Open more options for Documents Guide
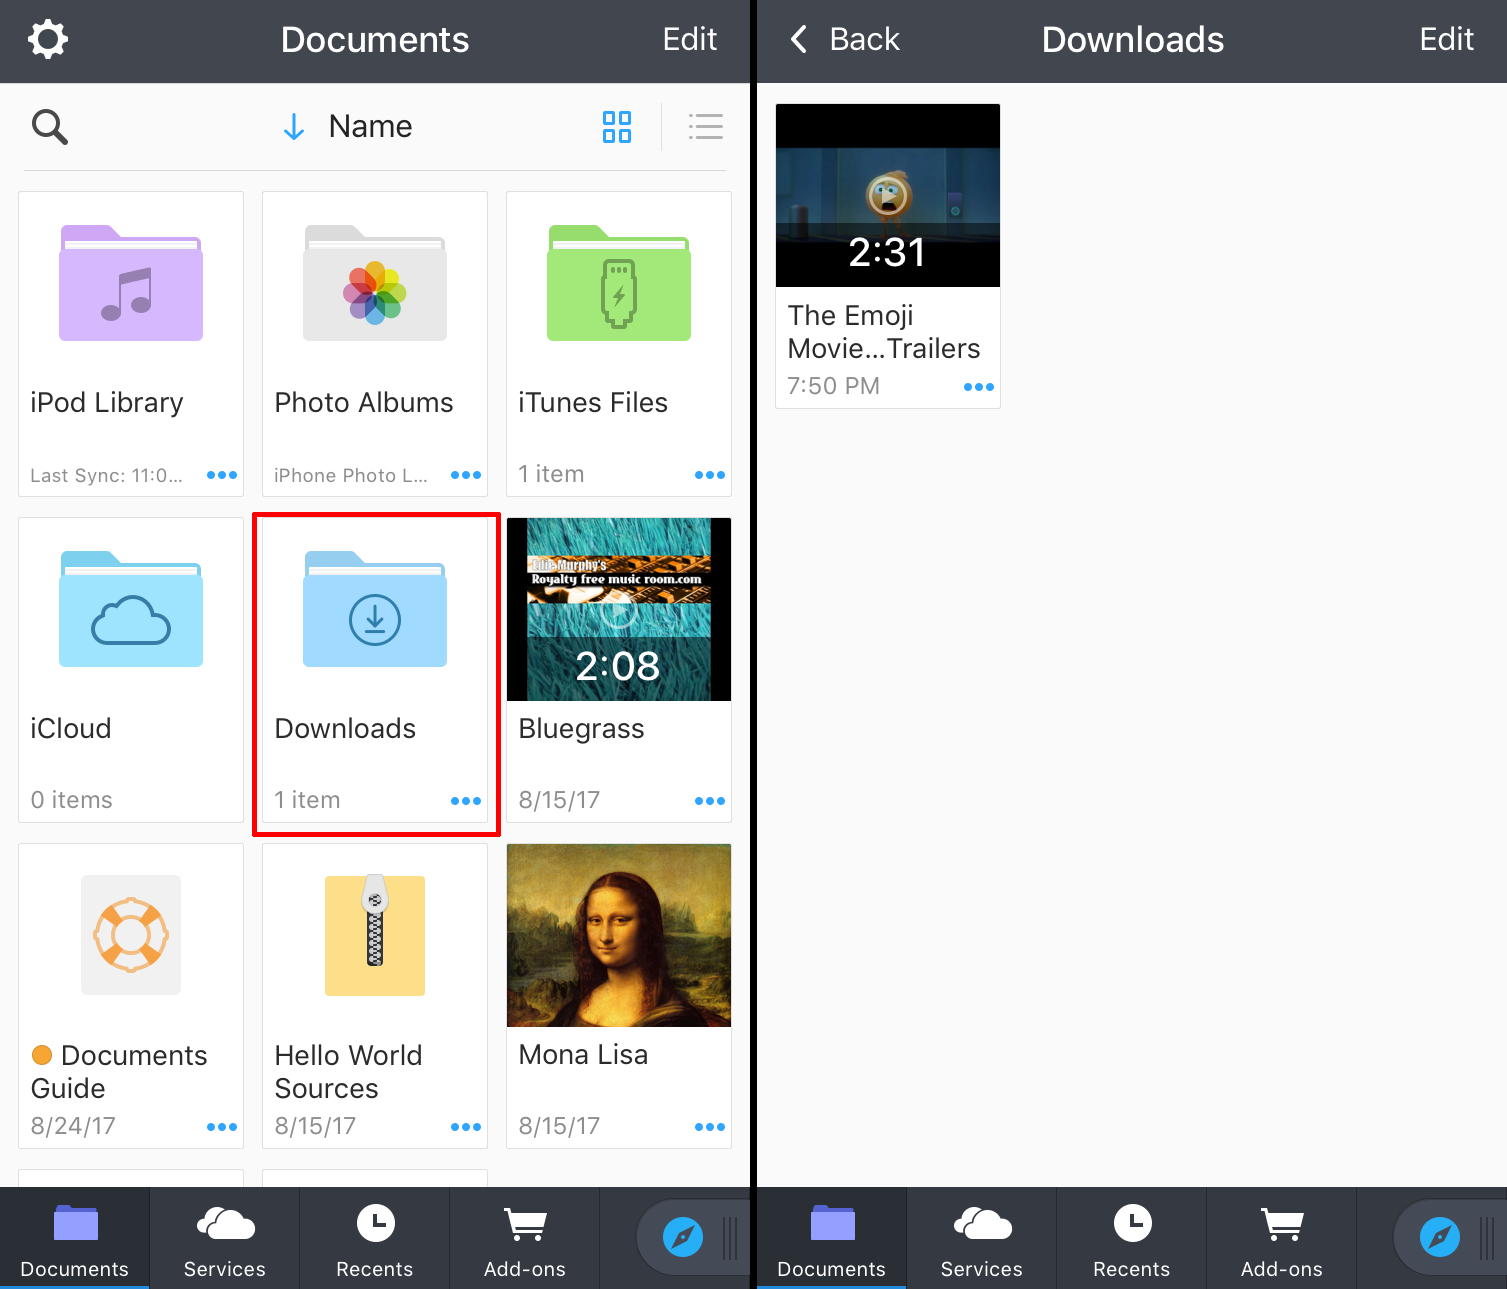The width and height of the screenshot is (1507, 1289). pyautogui.click(x=222, y=1127)
